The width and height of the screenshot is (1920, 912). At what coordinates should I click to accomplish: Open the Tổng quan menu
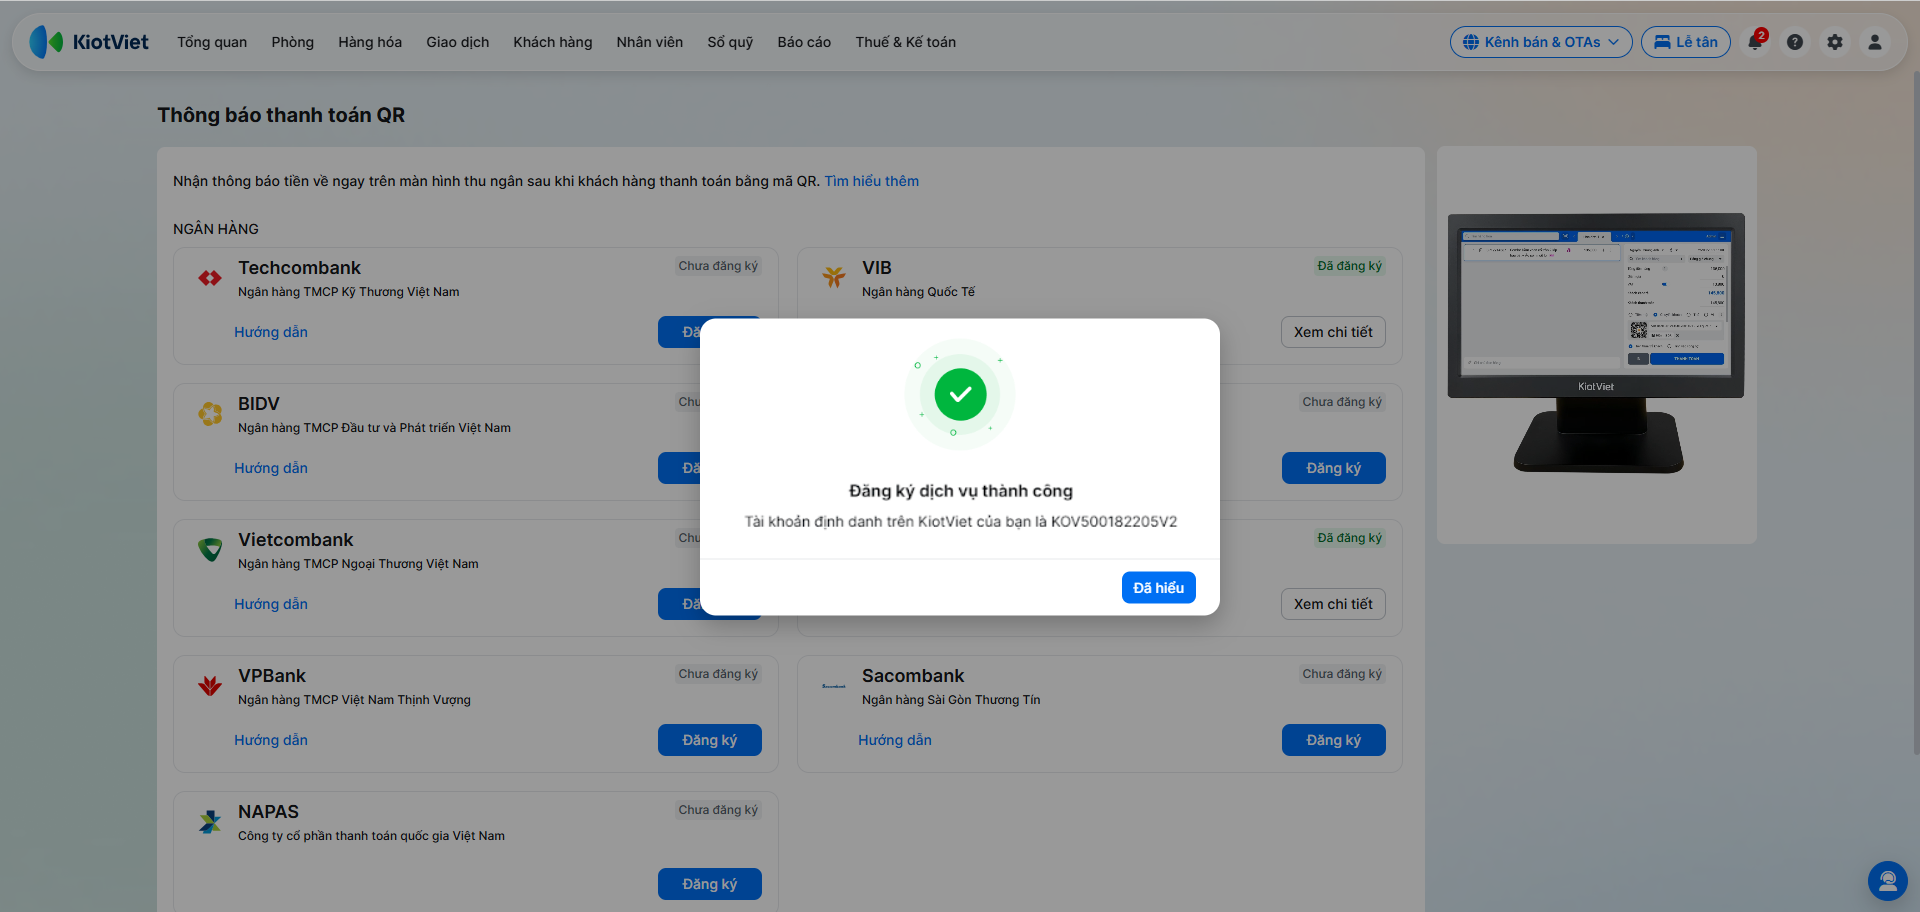[x=212, y=42]
